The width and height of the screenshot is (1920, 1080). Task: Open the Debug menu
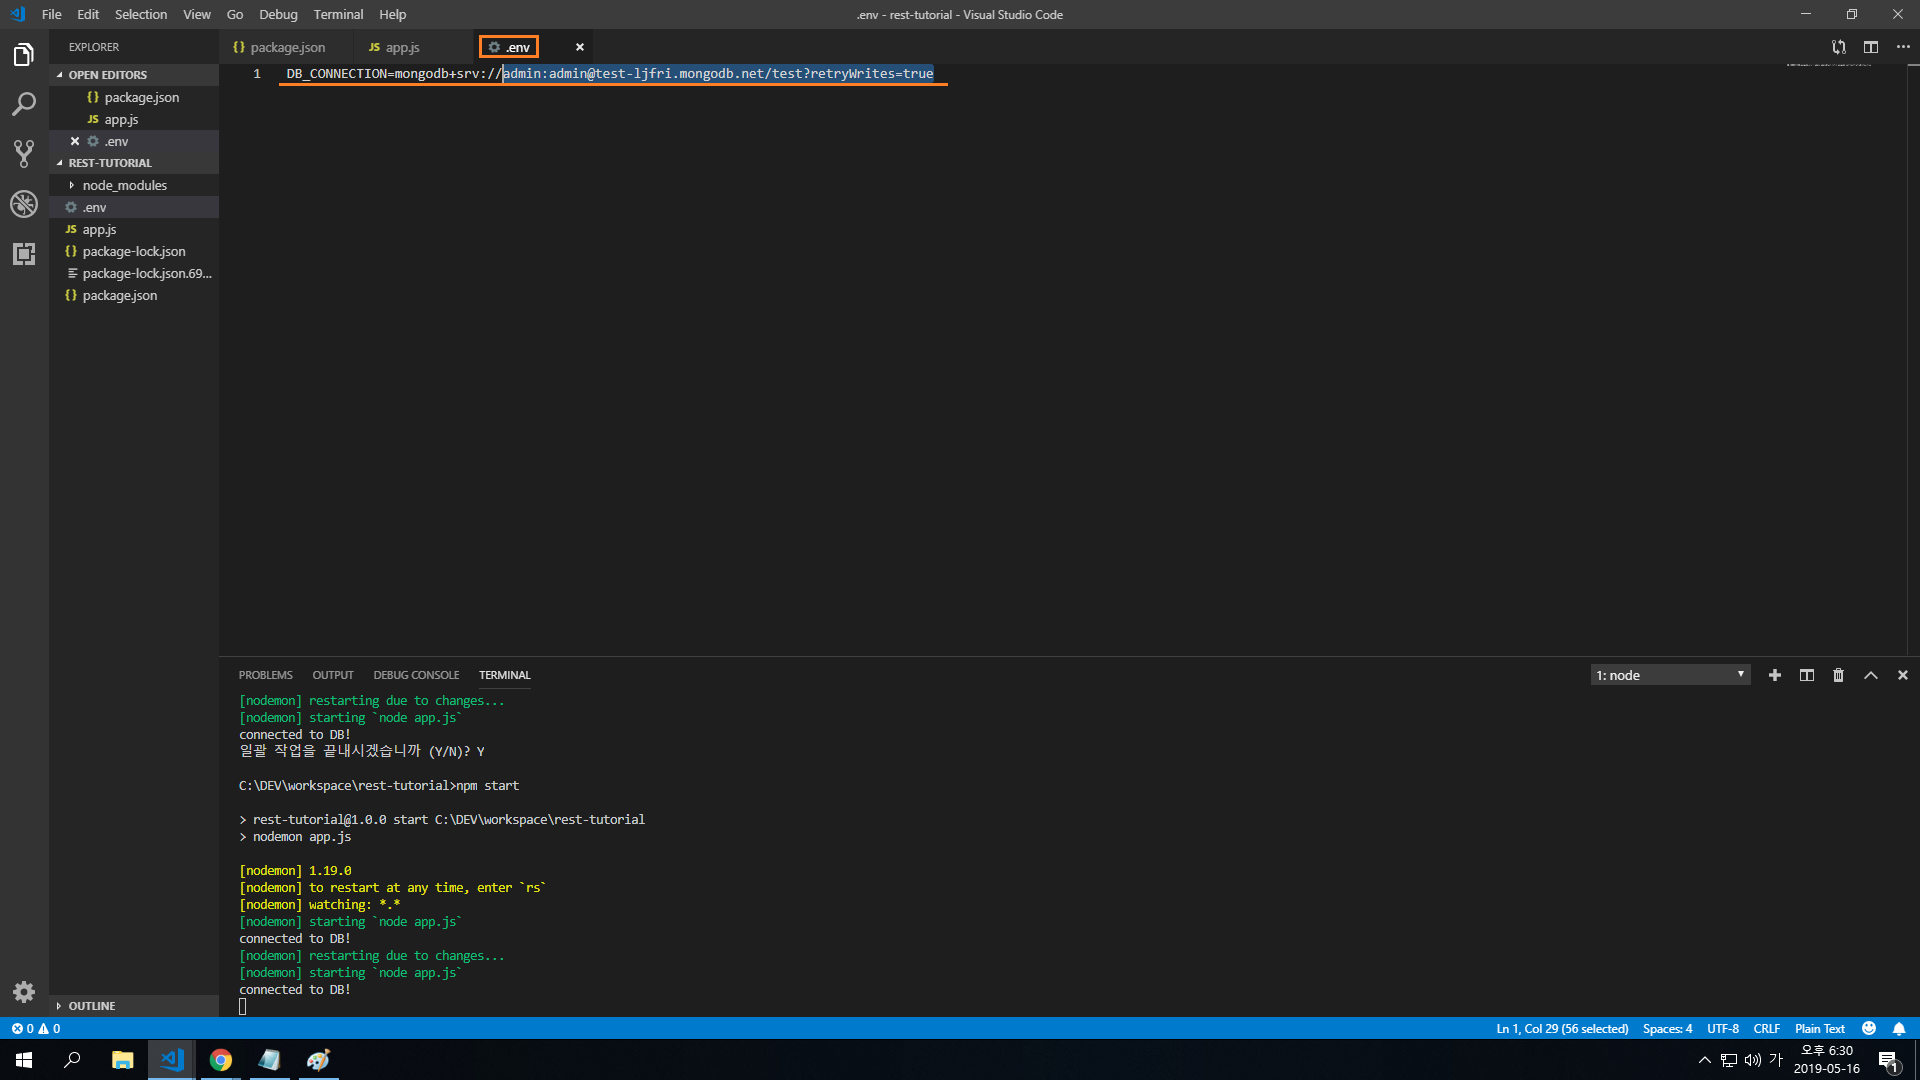[x=278, y=14]
